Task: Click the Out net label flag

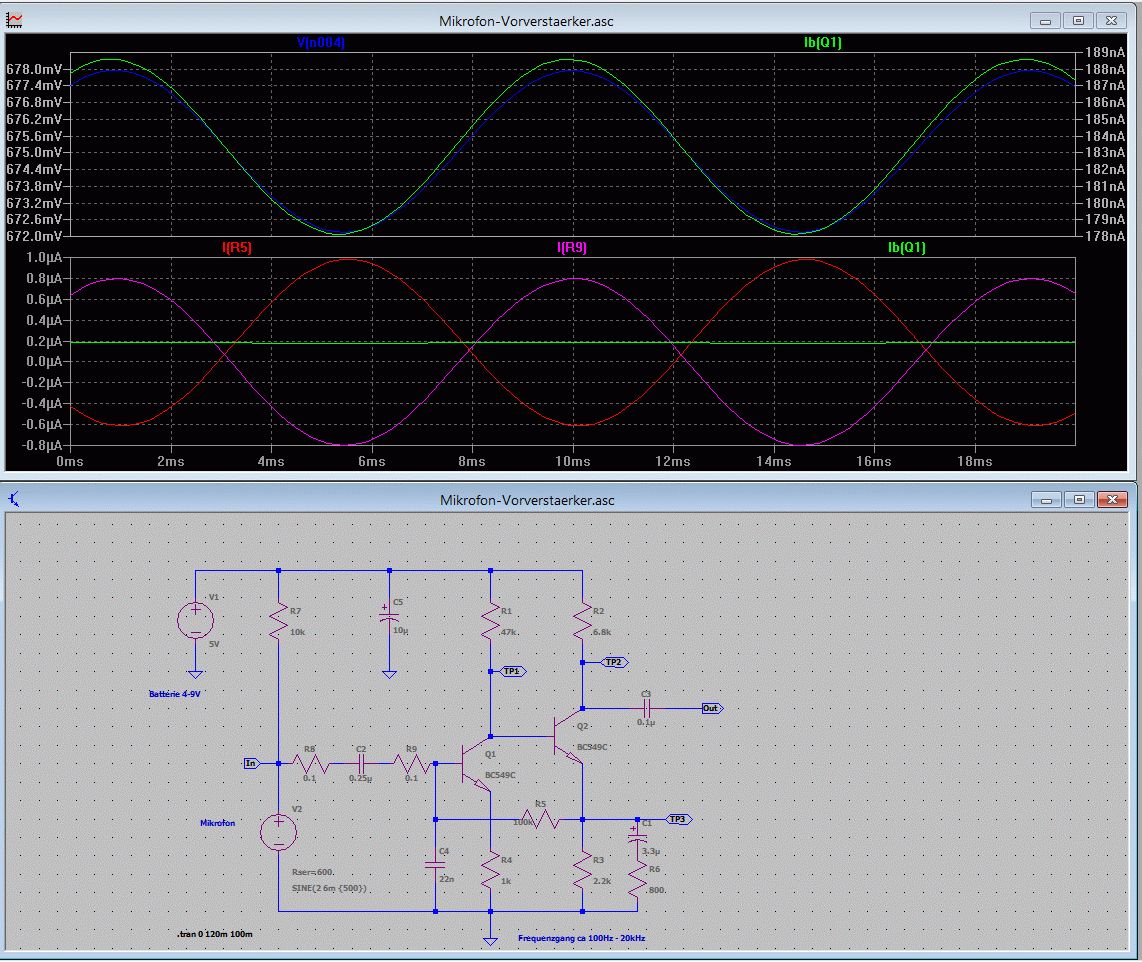Action: 710,708
